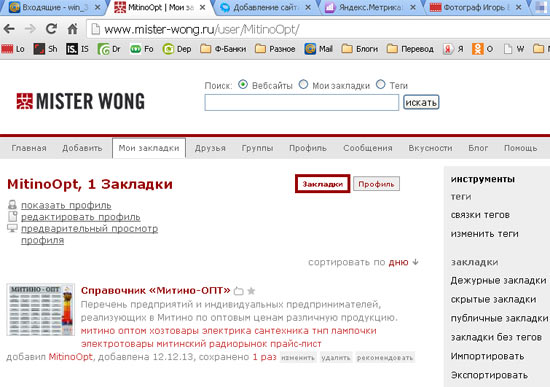The height and width of the screenshot is (387, 550).
Task: Click the browser forward arrow
Action: 30,29
